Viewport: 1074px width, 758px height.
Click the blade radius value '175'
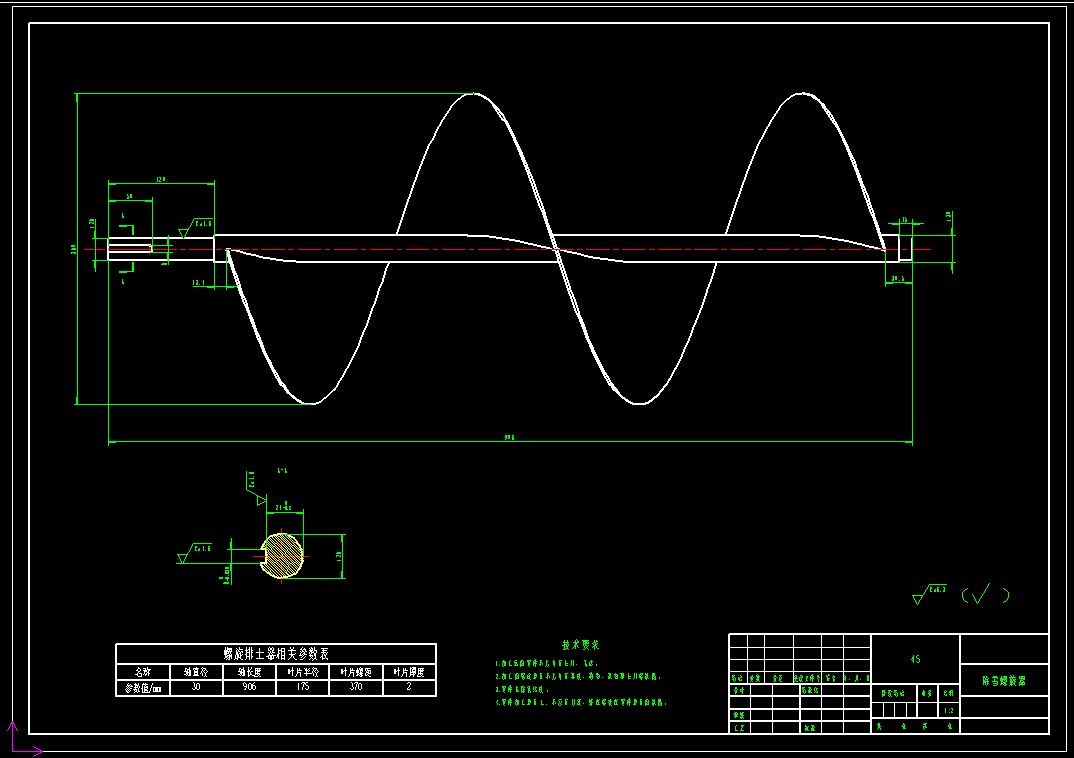pos(303,687)
